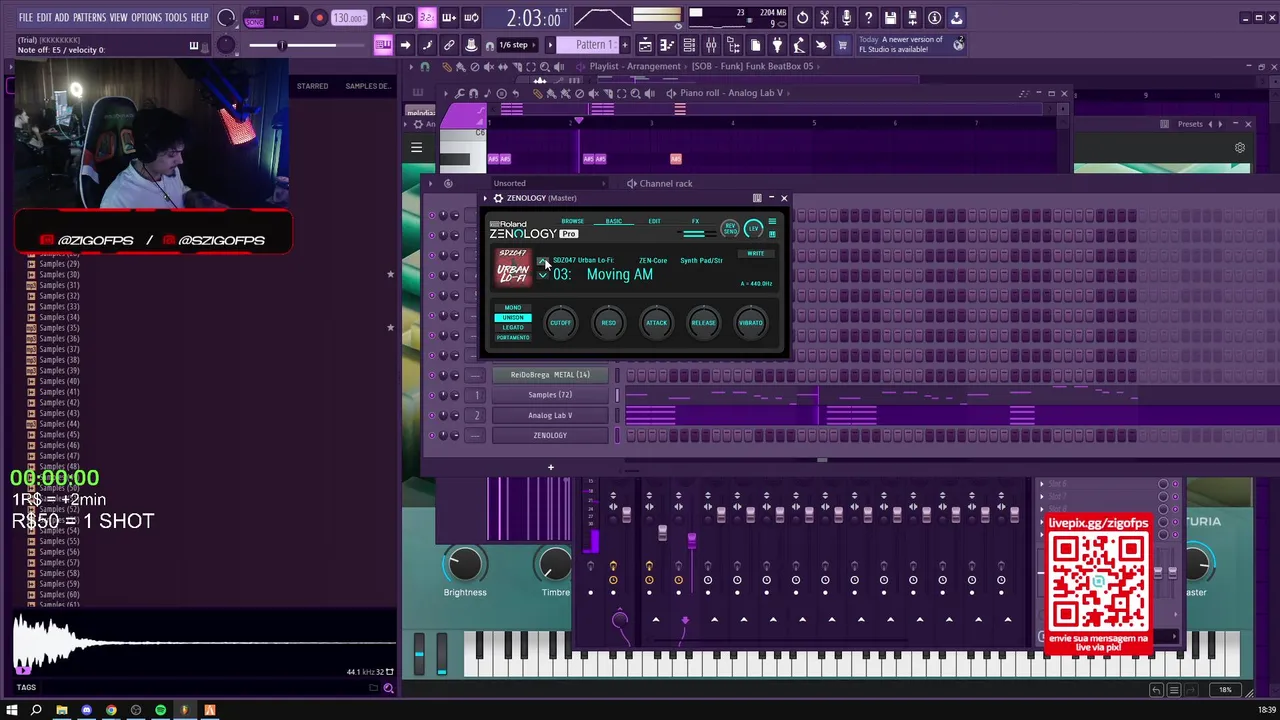This screenshot has width=1280, height=720.
Task: Click the help question mark icon
Action: 868,18
